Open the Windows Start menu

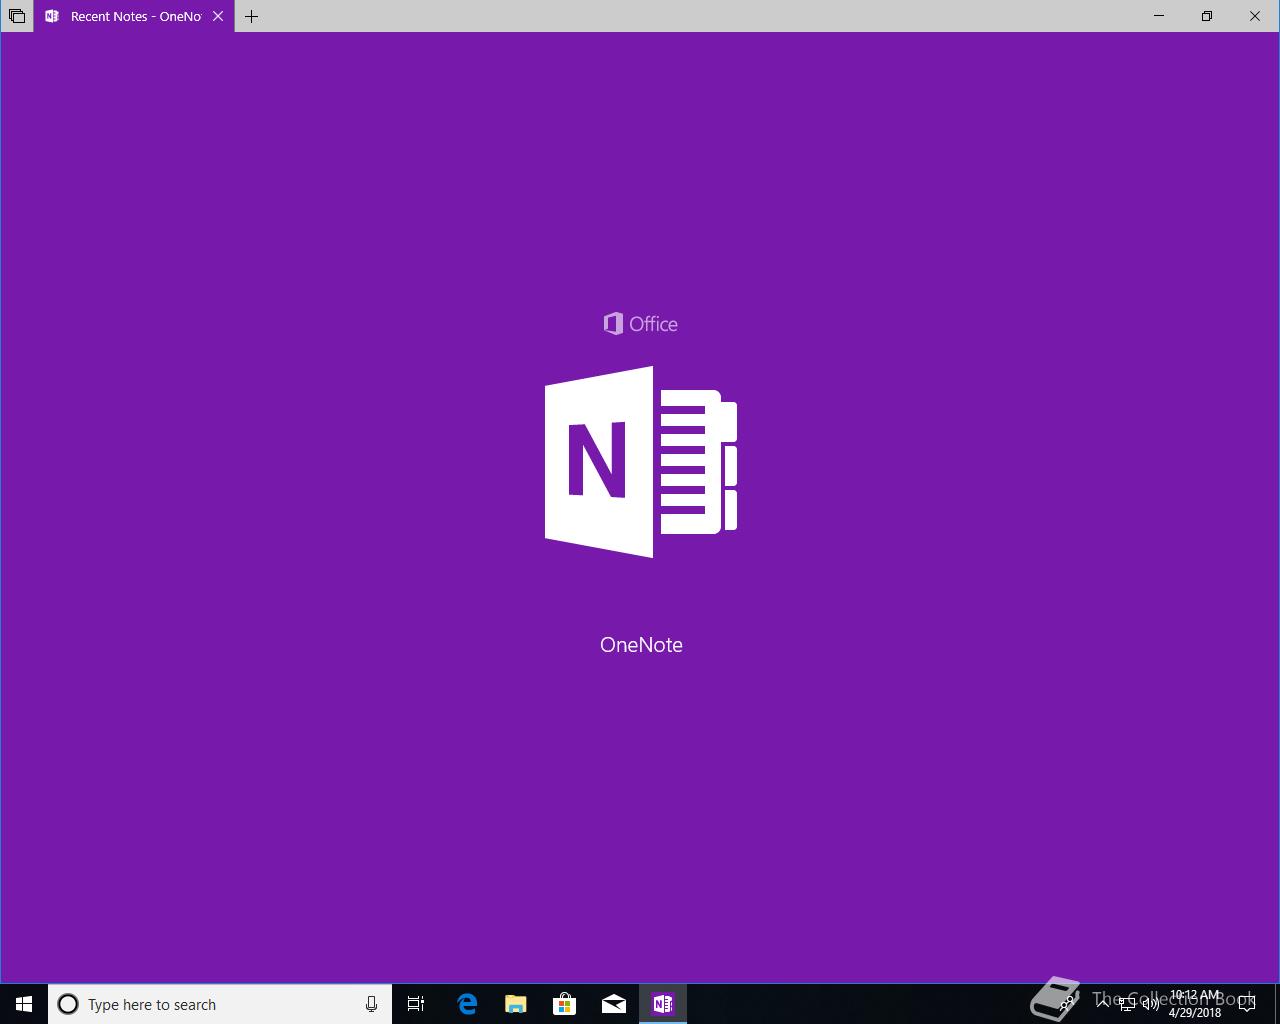pyautogui.click(x=24, y=1004)
